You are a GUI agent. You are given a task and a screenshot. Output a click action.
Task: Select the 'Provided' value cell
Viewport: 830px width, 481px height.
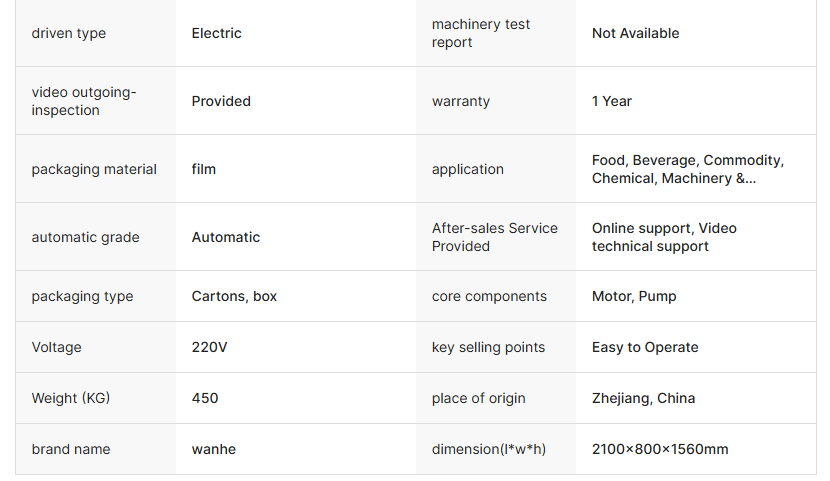[x=221, y=101]
